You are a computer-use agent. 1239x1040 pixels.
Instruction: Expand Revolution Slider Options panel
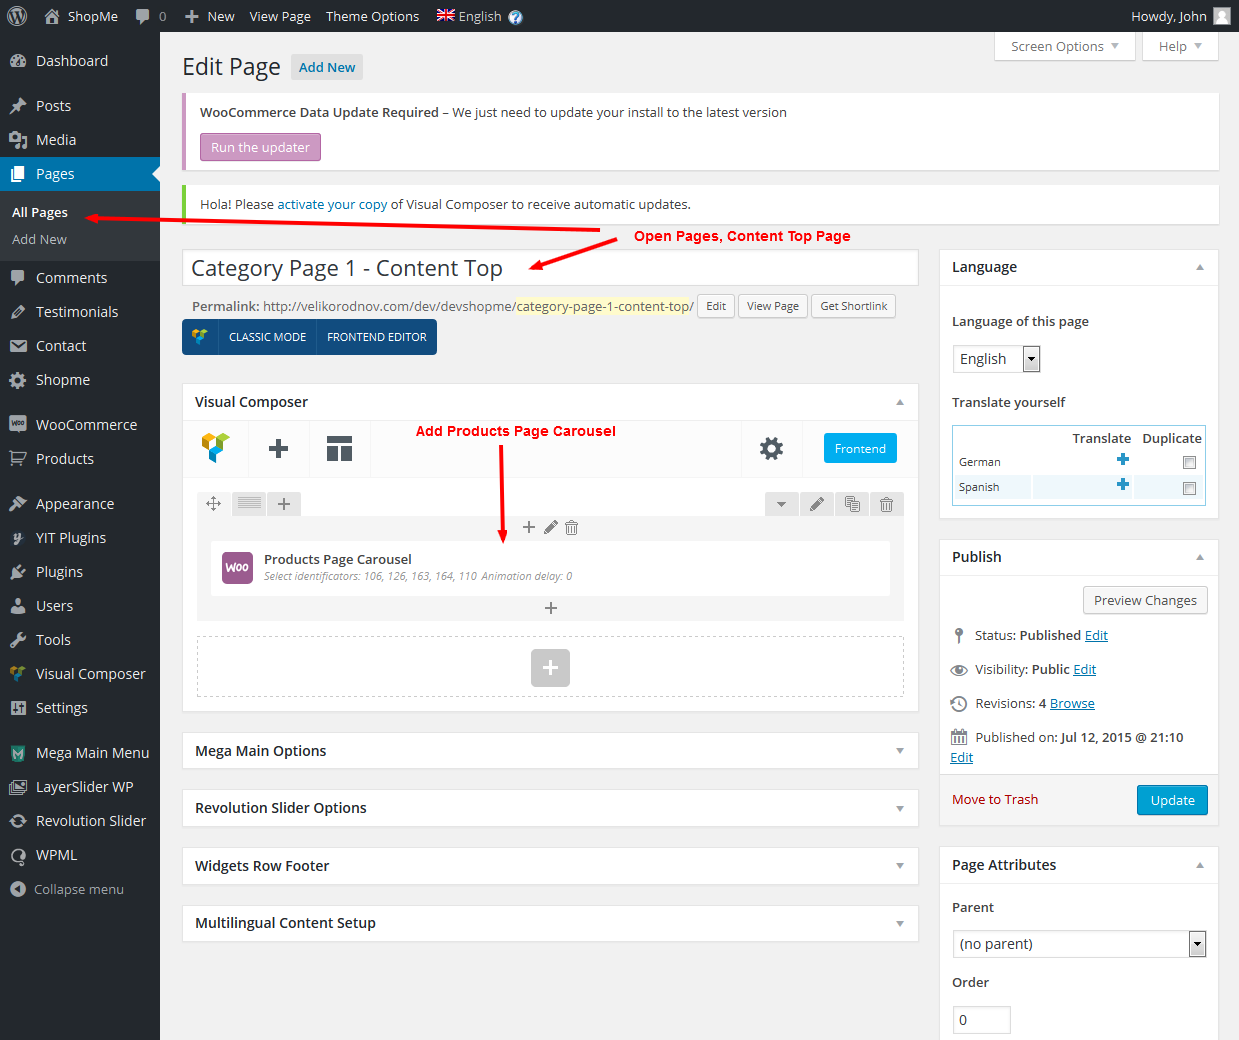pos(549,808)
